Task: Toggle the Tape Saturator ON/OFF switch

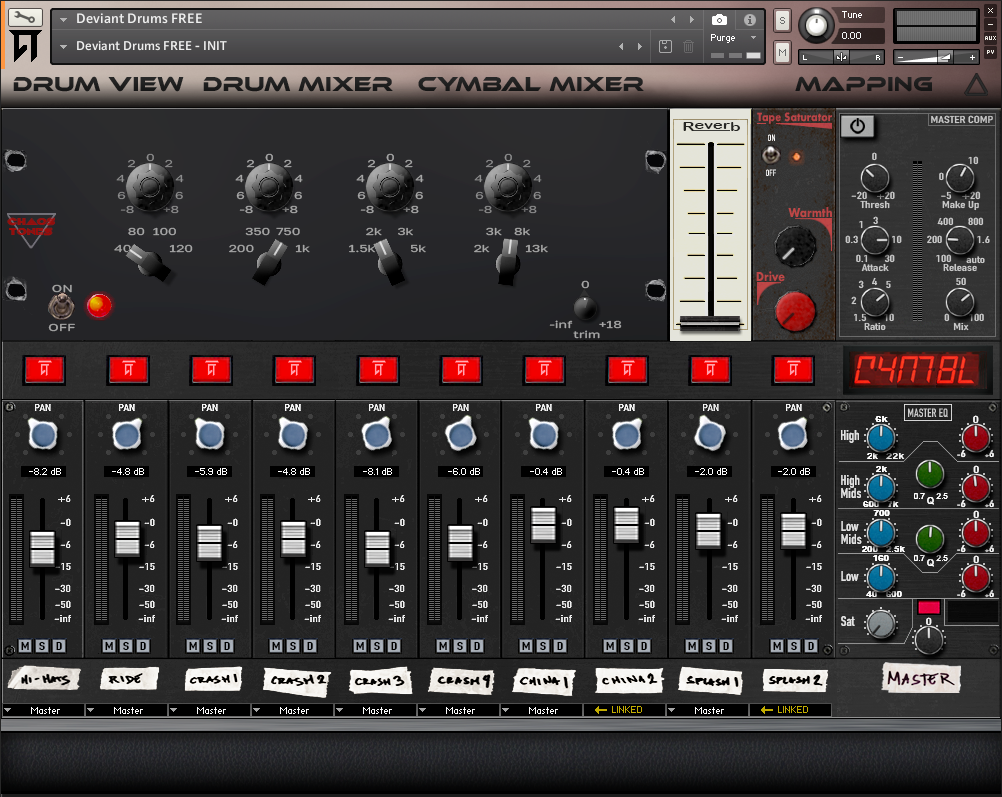Action: pyautogui.click(x=771, y=155)
